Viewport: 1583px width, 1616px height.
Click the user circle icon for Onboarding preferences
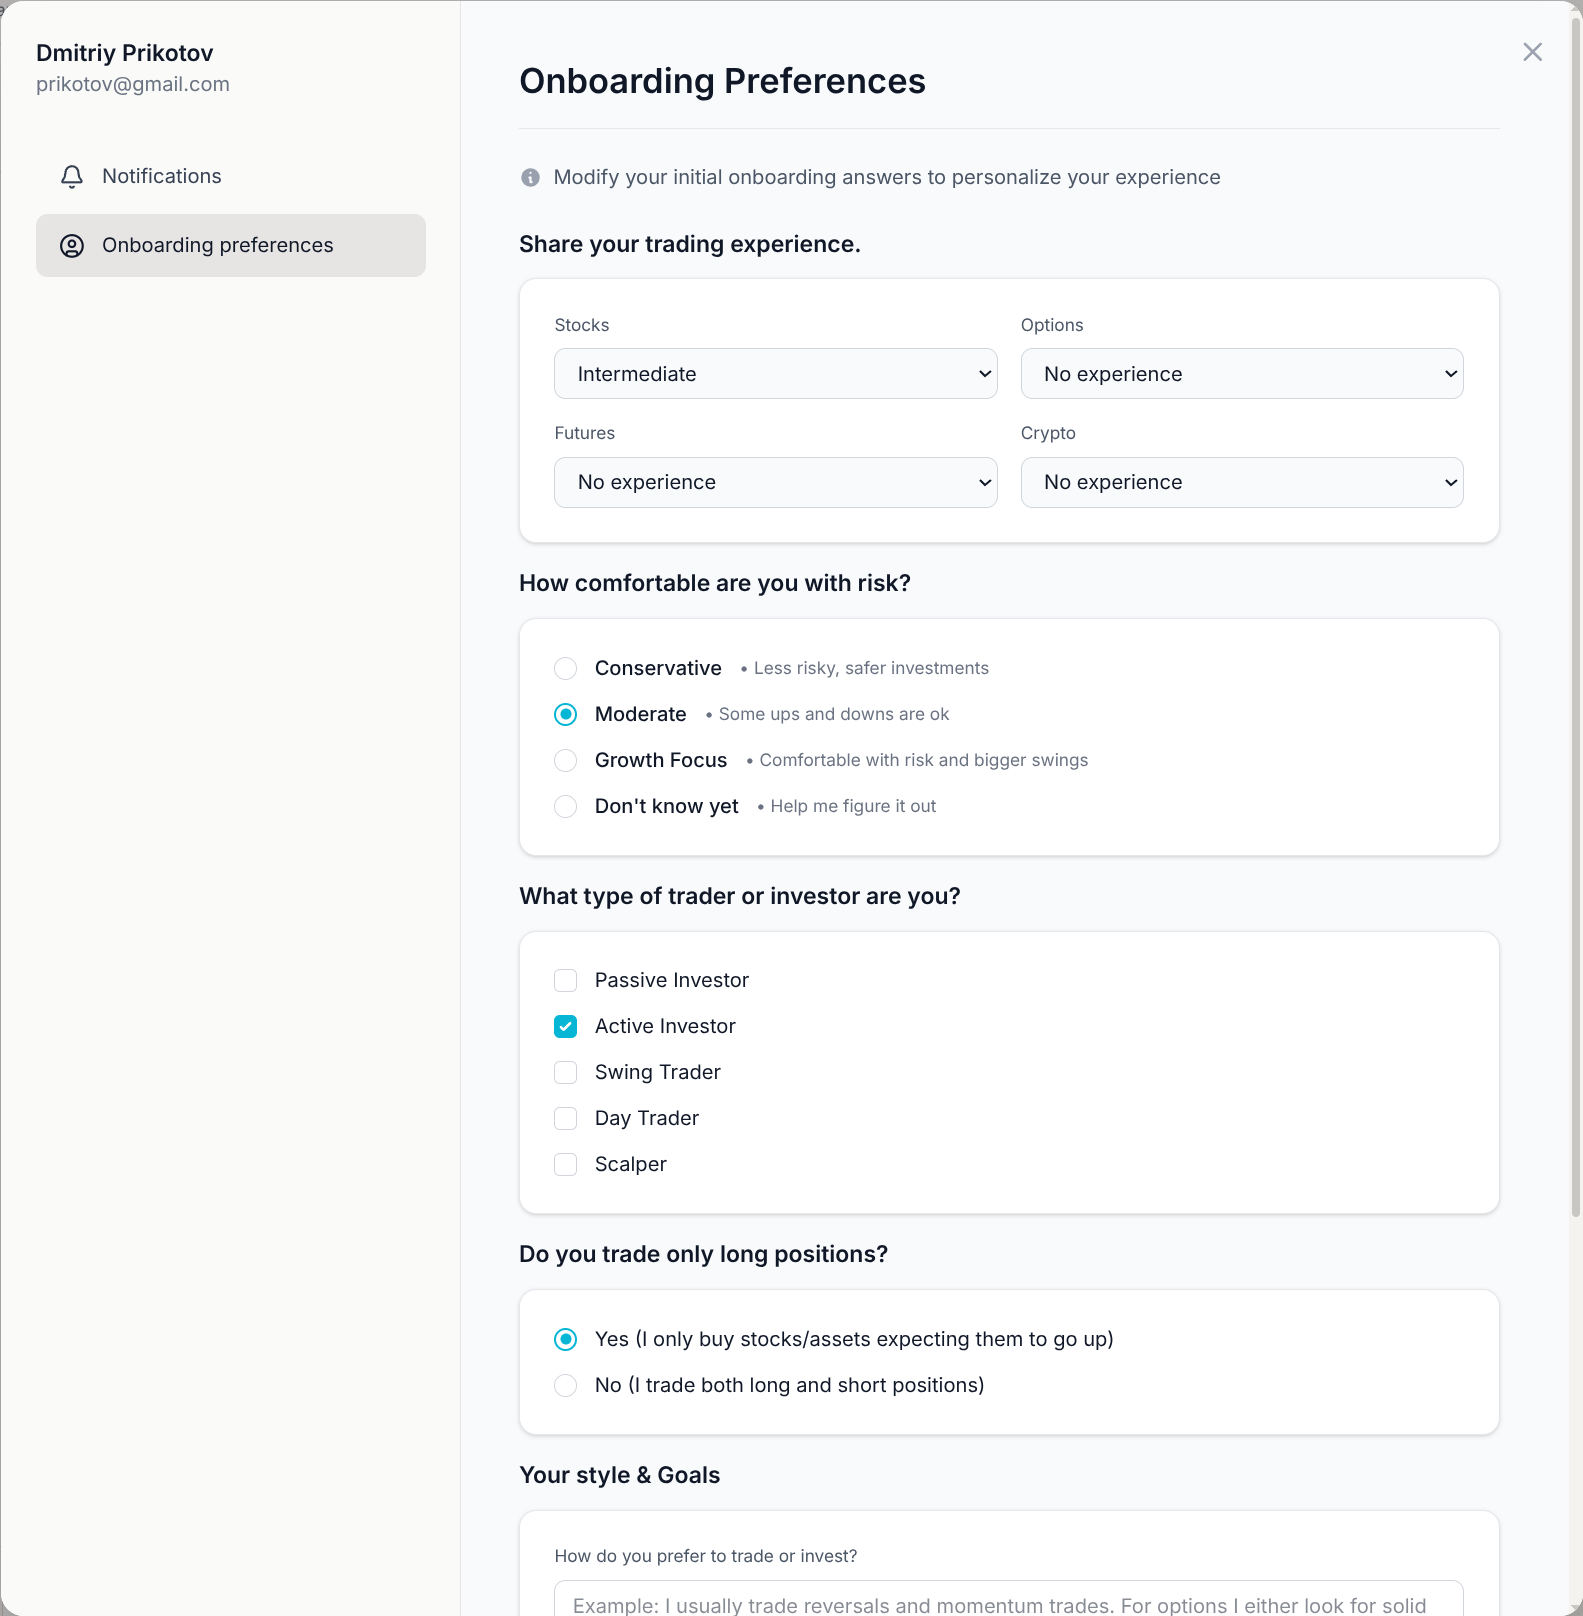pyautogui.click(x=72, y=246)
